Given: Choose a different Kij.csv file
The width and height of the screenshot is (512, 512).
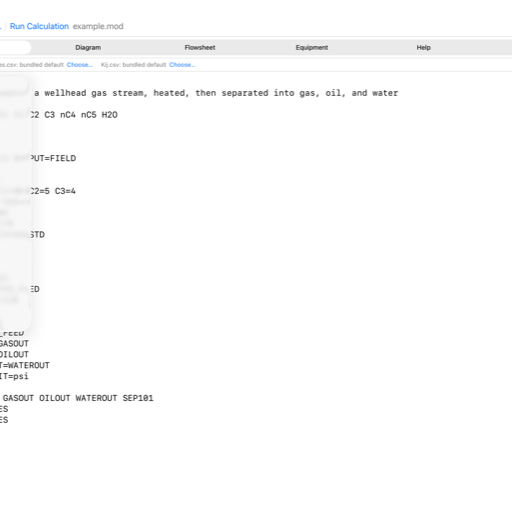Looking at the screenshot, I should point(182,65).
